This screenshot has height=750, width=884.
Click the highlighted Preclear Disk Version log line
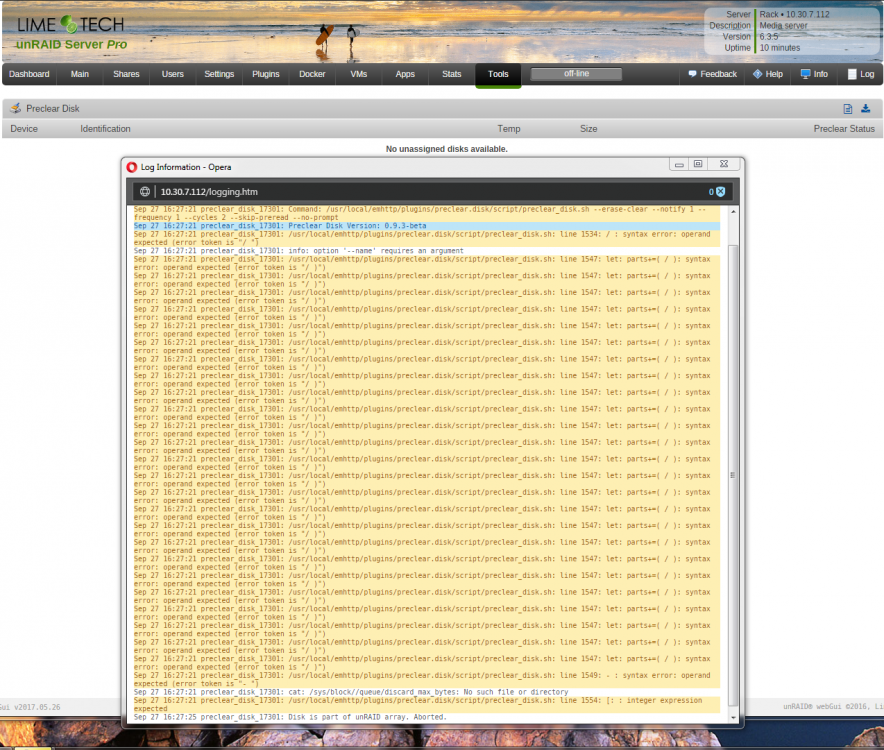coord(427,226)
